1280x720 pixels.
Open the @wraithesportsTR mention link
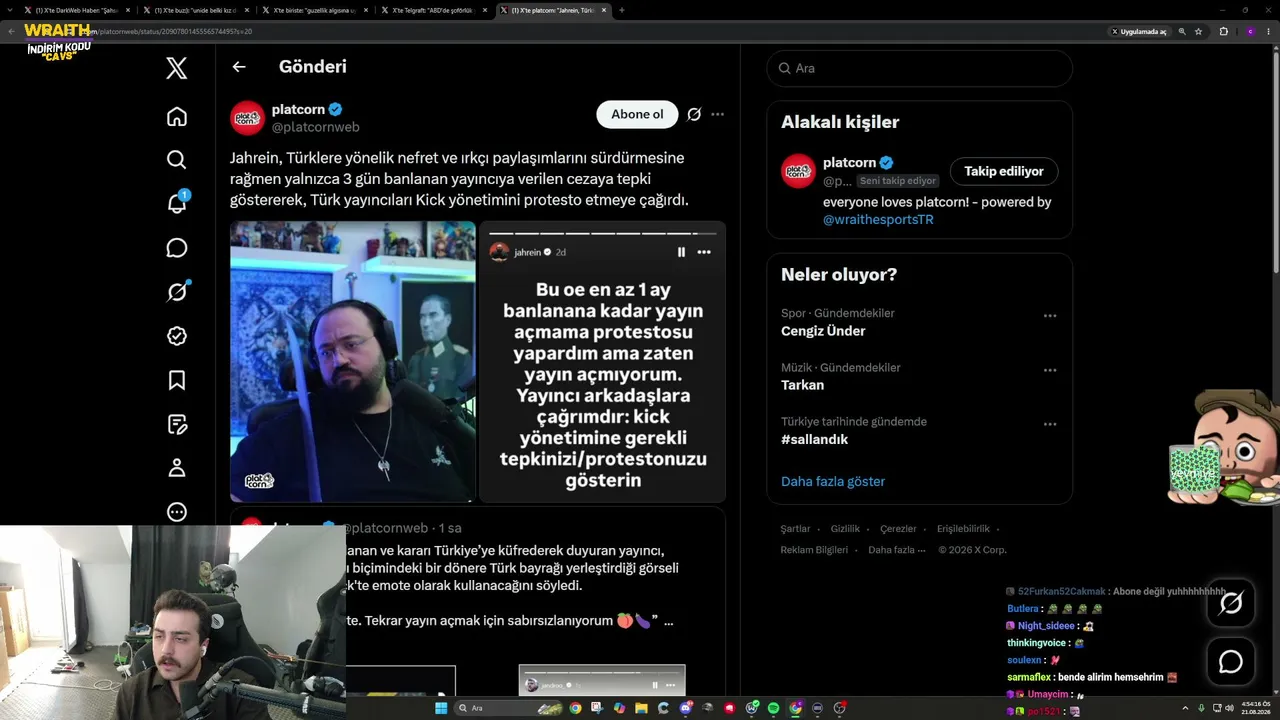click(x=878, y=219)
